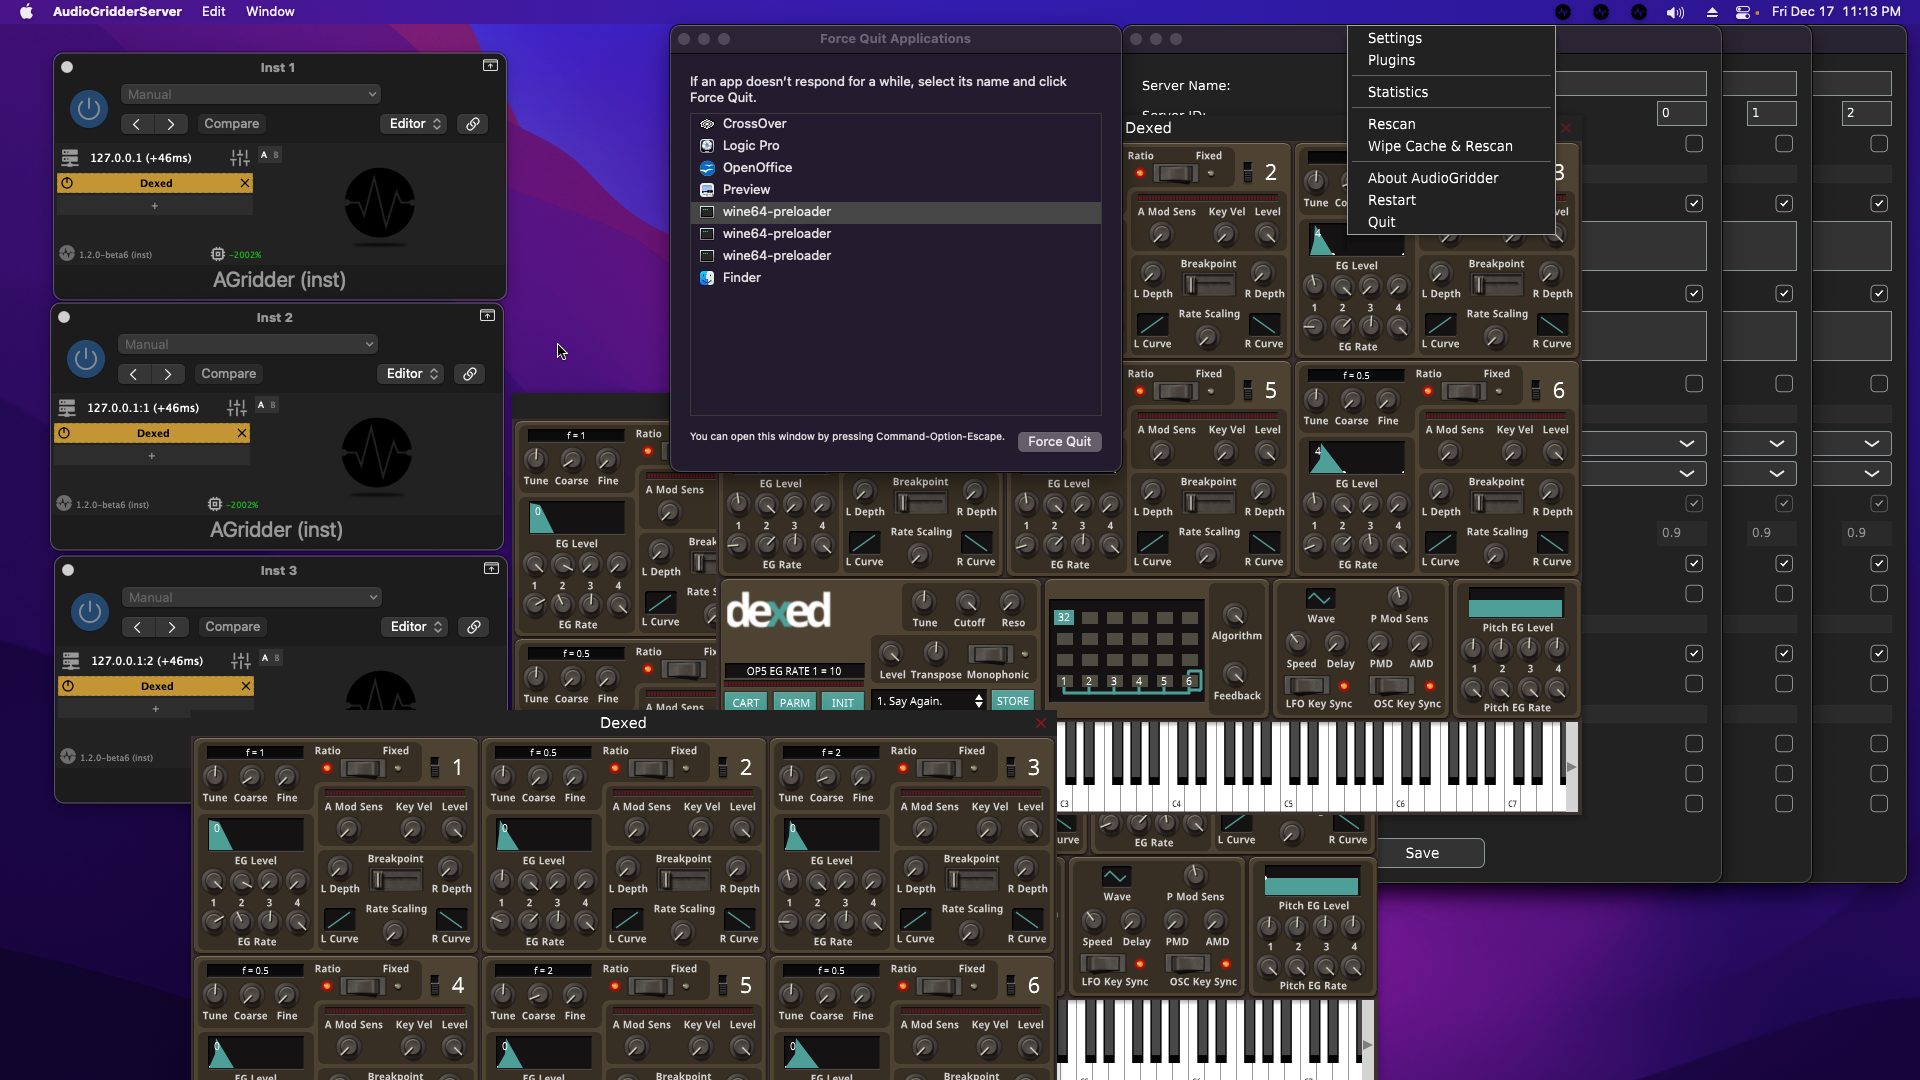Toggle the blue power button in Inst 1
This screenshot has height=1080, width=1920.
point(89,109)
